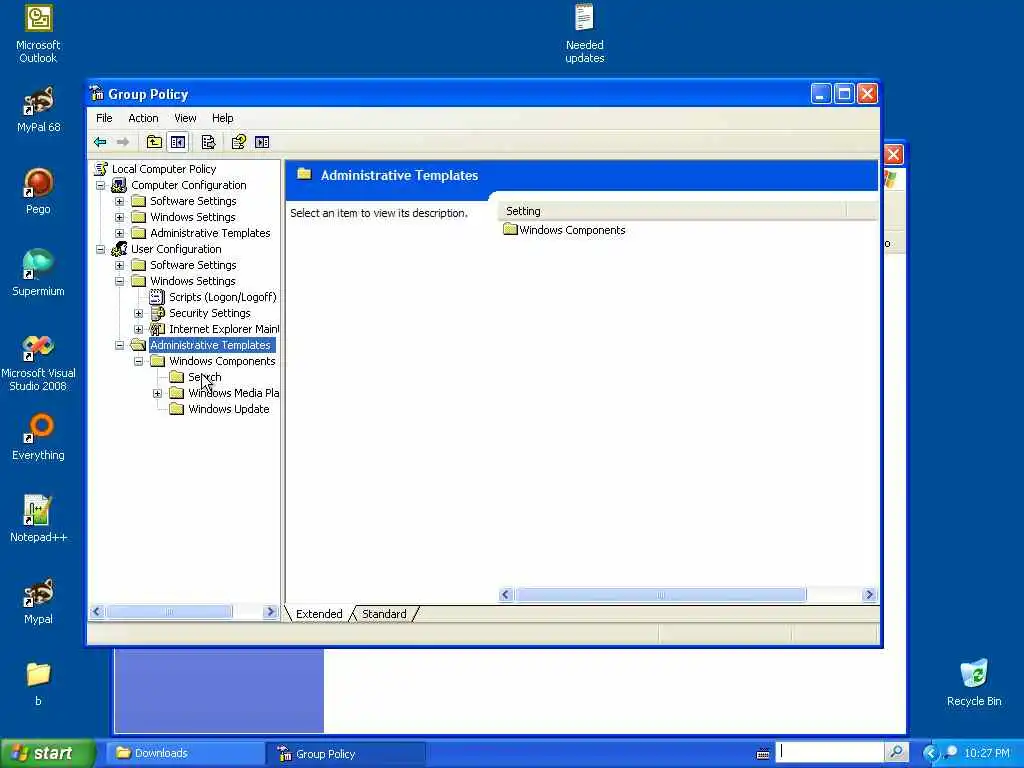This screenshot has width=1024, height=768.
Task: Select Windows Components in the tree
Action: [x=222, y=361]
